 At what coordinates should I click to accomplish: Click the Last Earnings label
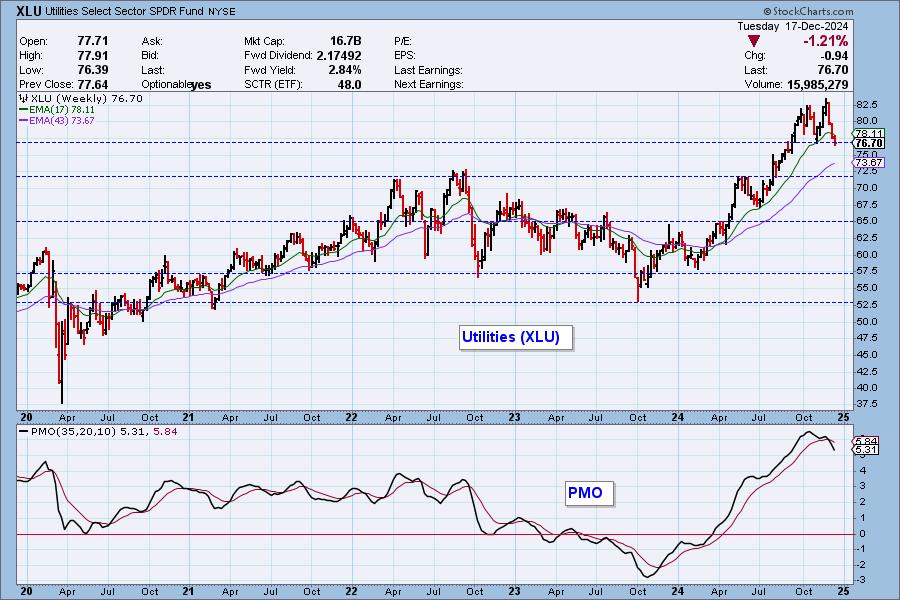[x=428, y=70]
